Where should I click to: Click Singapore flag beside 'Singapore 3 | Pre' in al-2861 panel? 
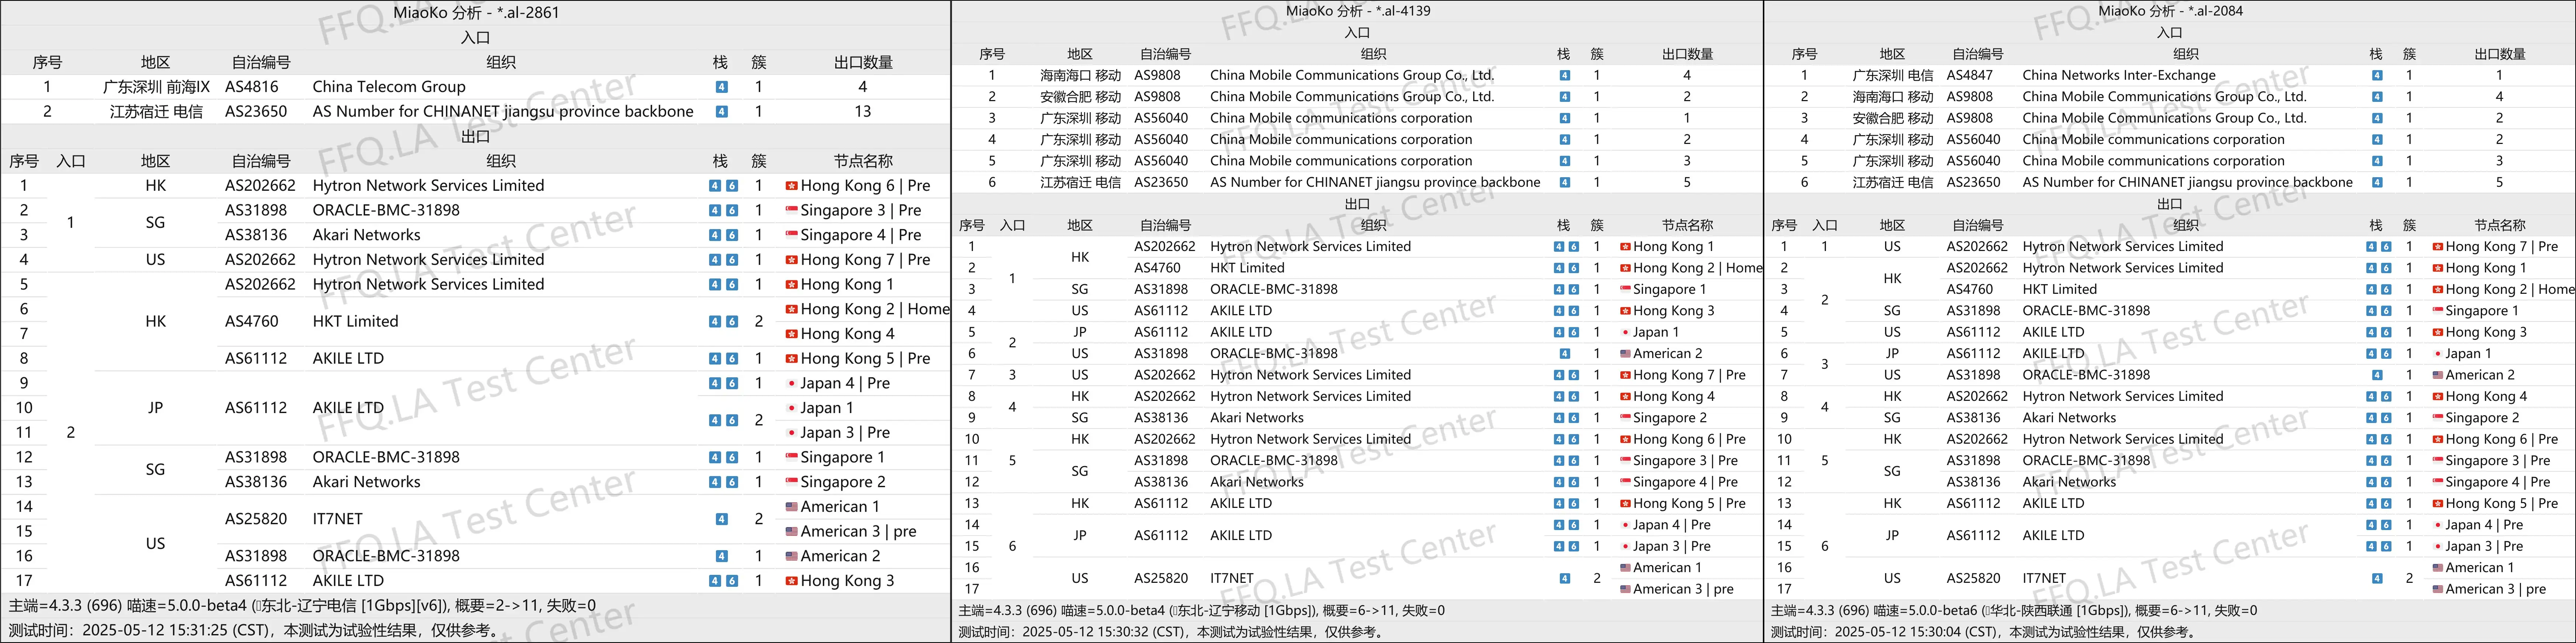pyautogui.click(x=791, y=210)
